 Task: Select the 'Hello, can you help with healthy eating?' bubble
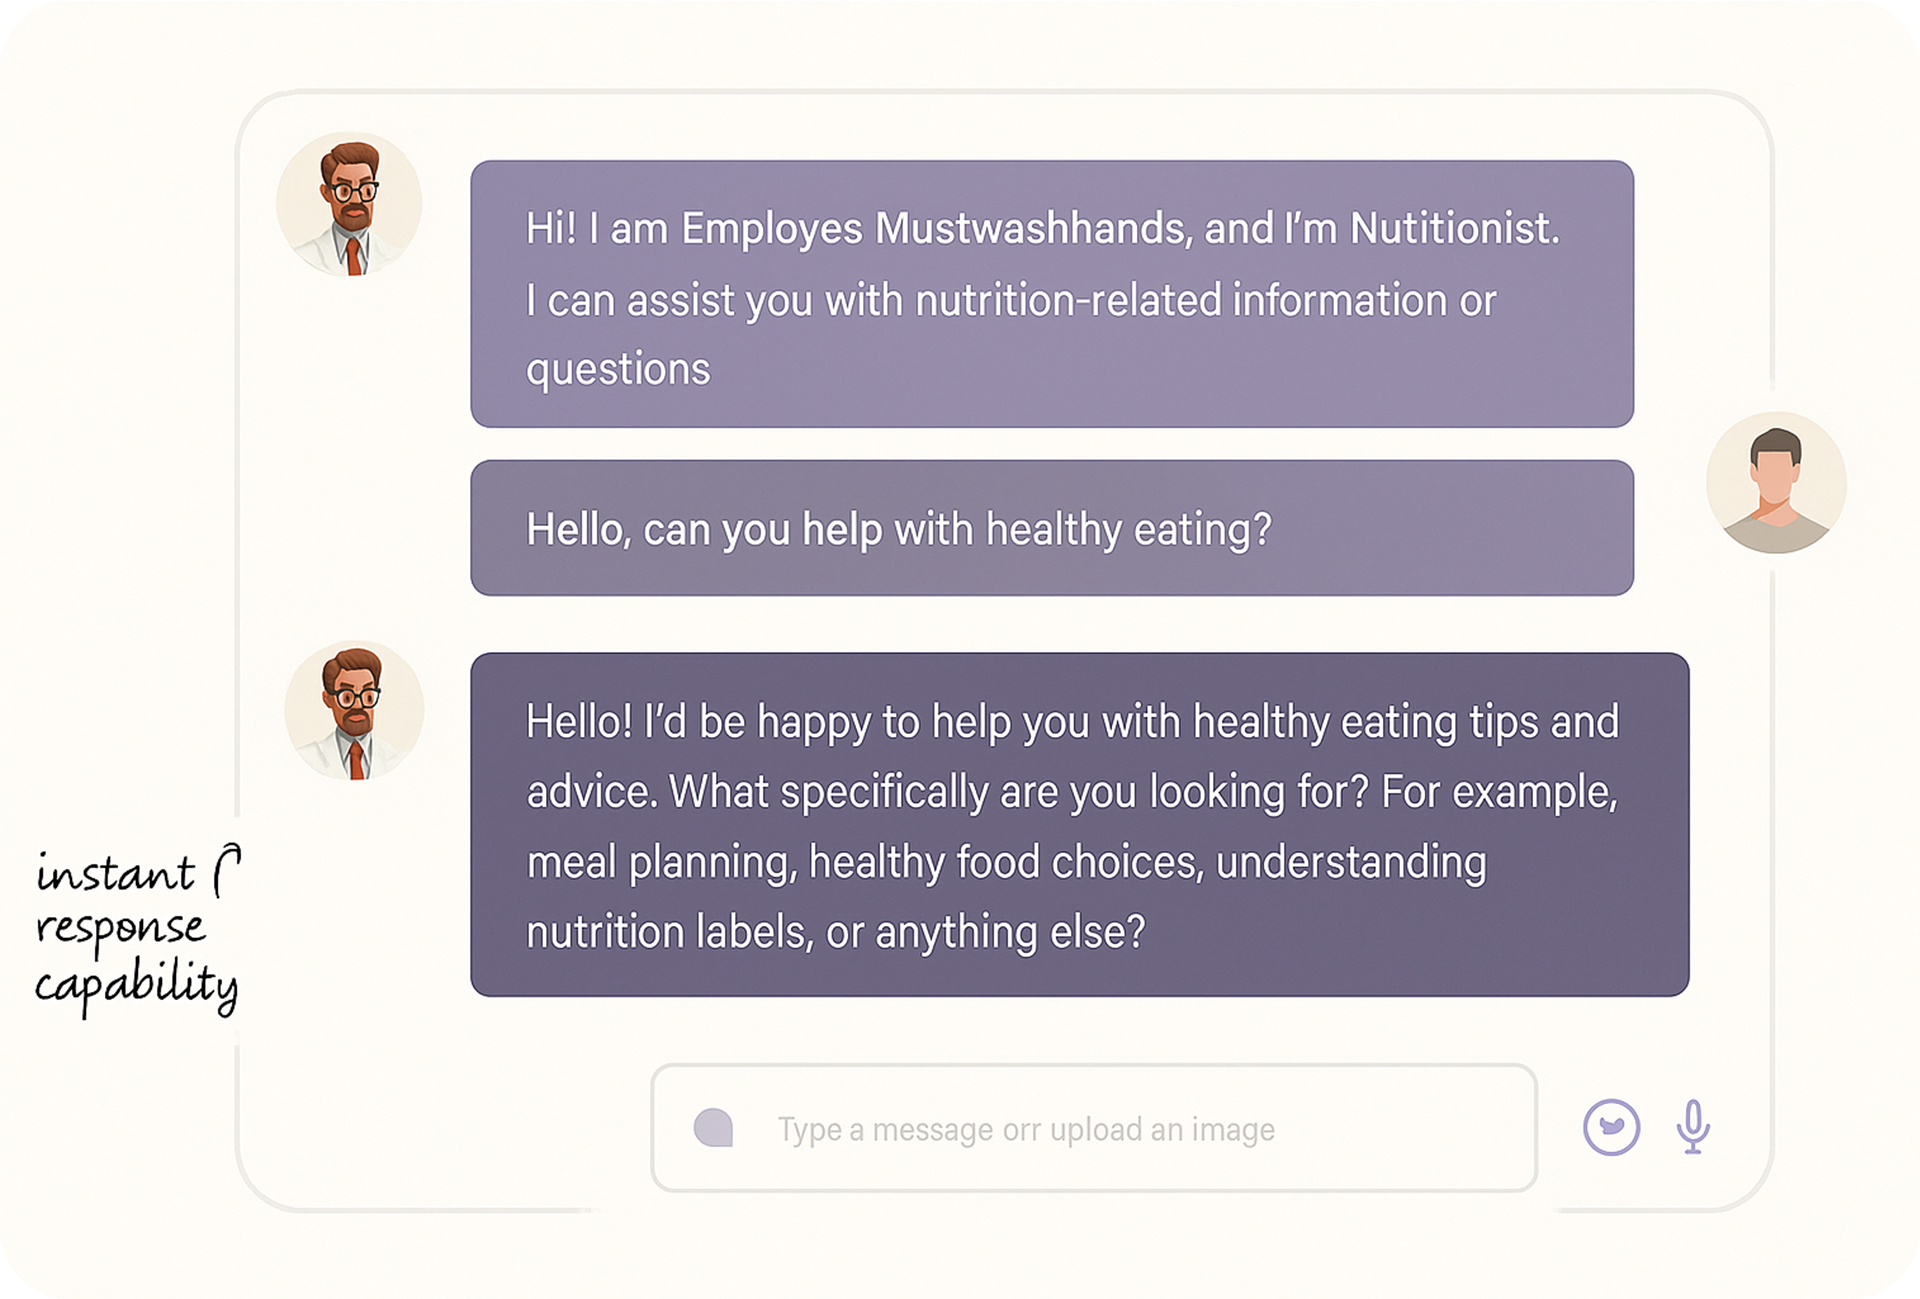(x=1051, y=528)
